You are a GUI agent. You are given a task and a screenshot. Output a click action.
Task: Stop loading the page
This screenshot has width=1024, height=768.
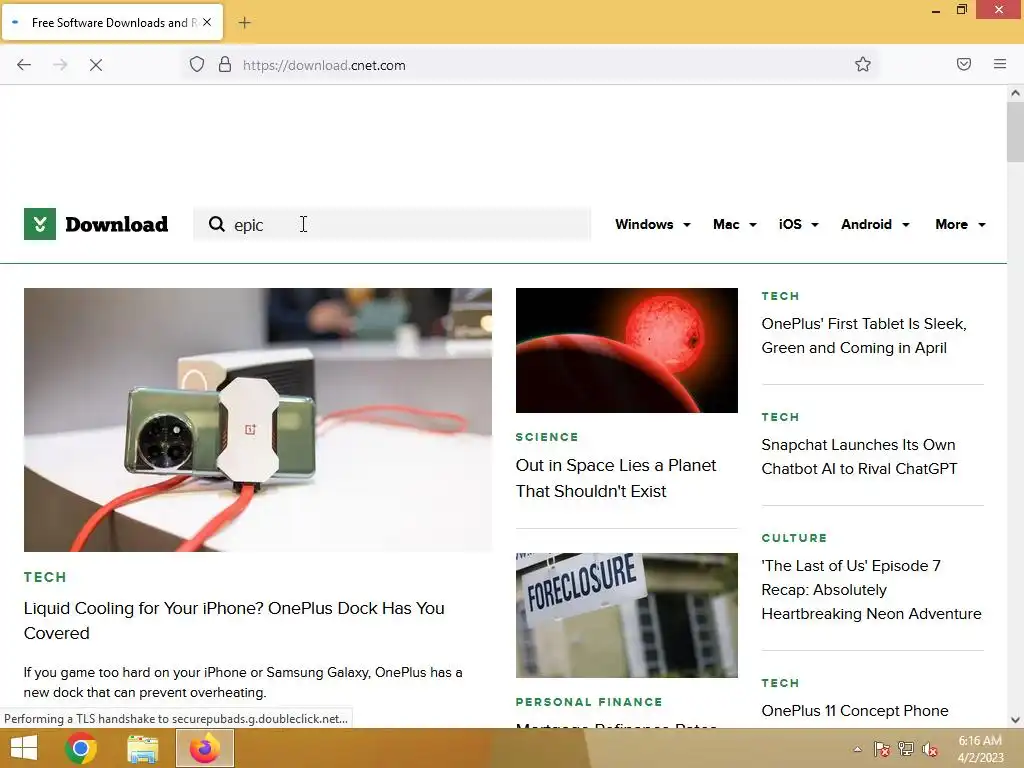(96, 65)
